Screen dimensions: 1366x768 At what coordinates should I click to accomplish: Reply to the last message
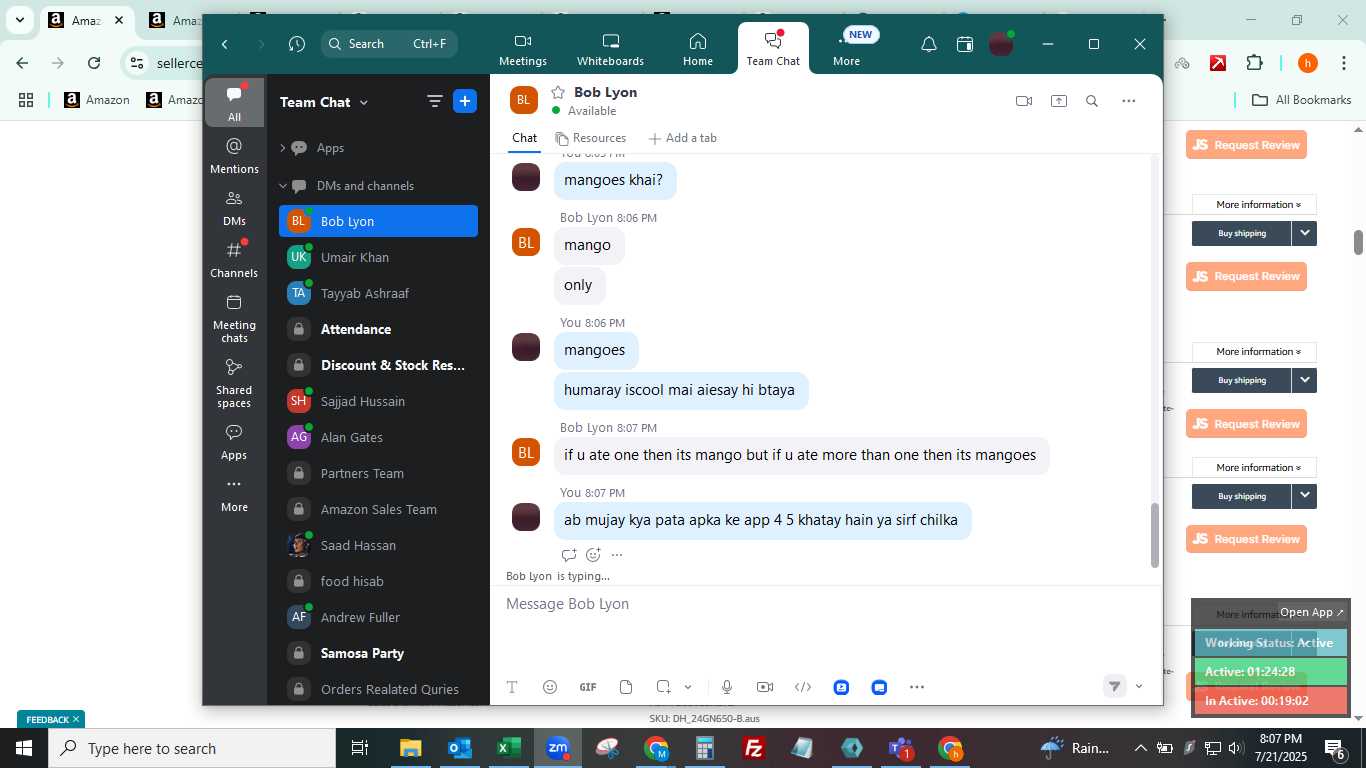pyautogui.click(x=569, y=555)
